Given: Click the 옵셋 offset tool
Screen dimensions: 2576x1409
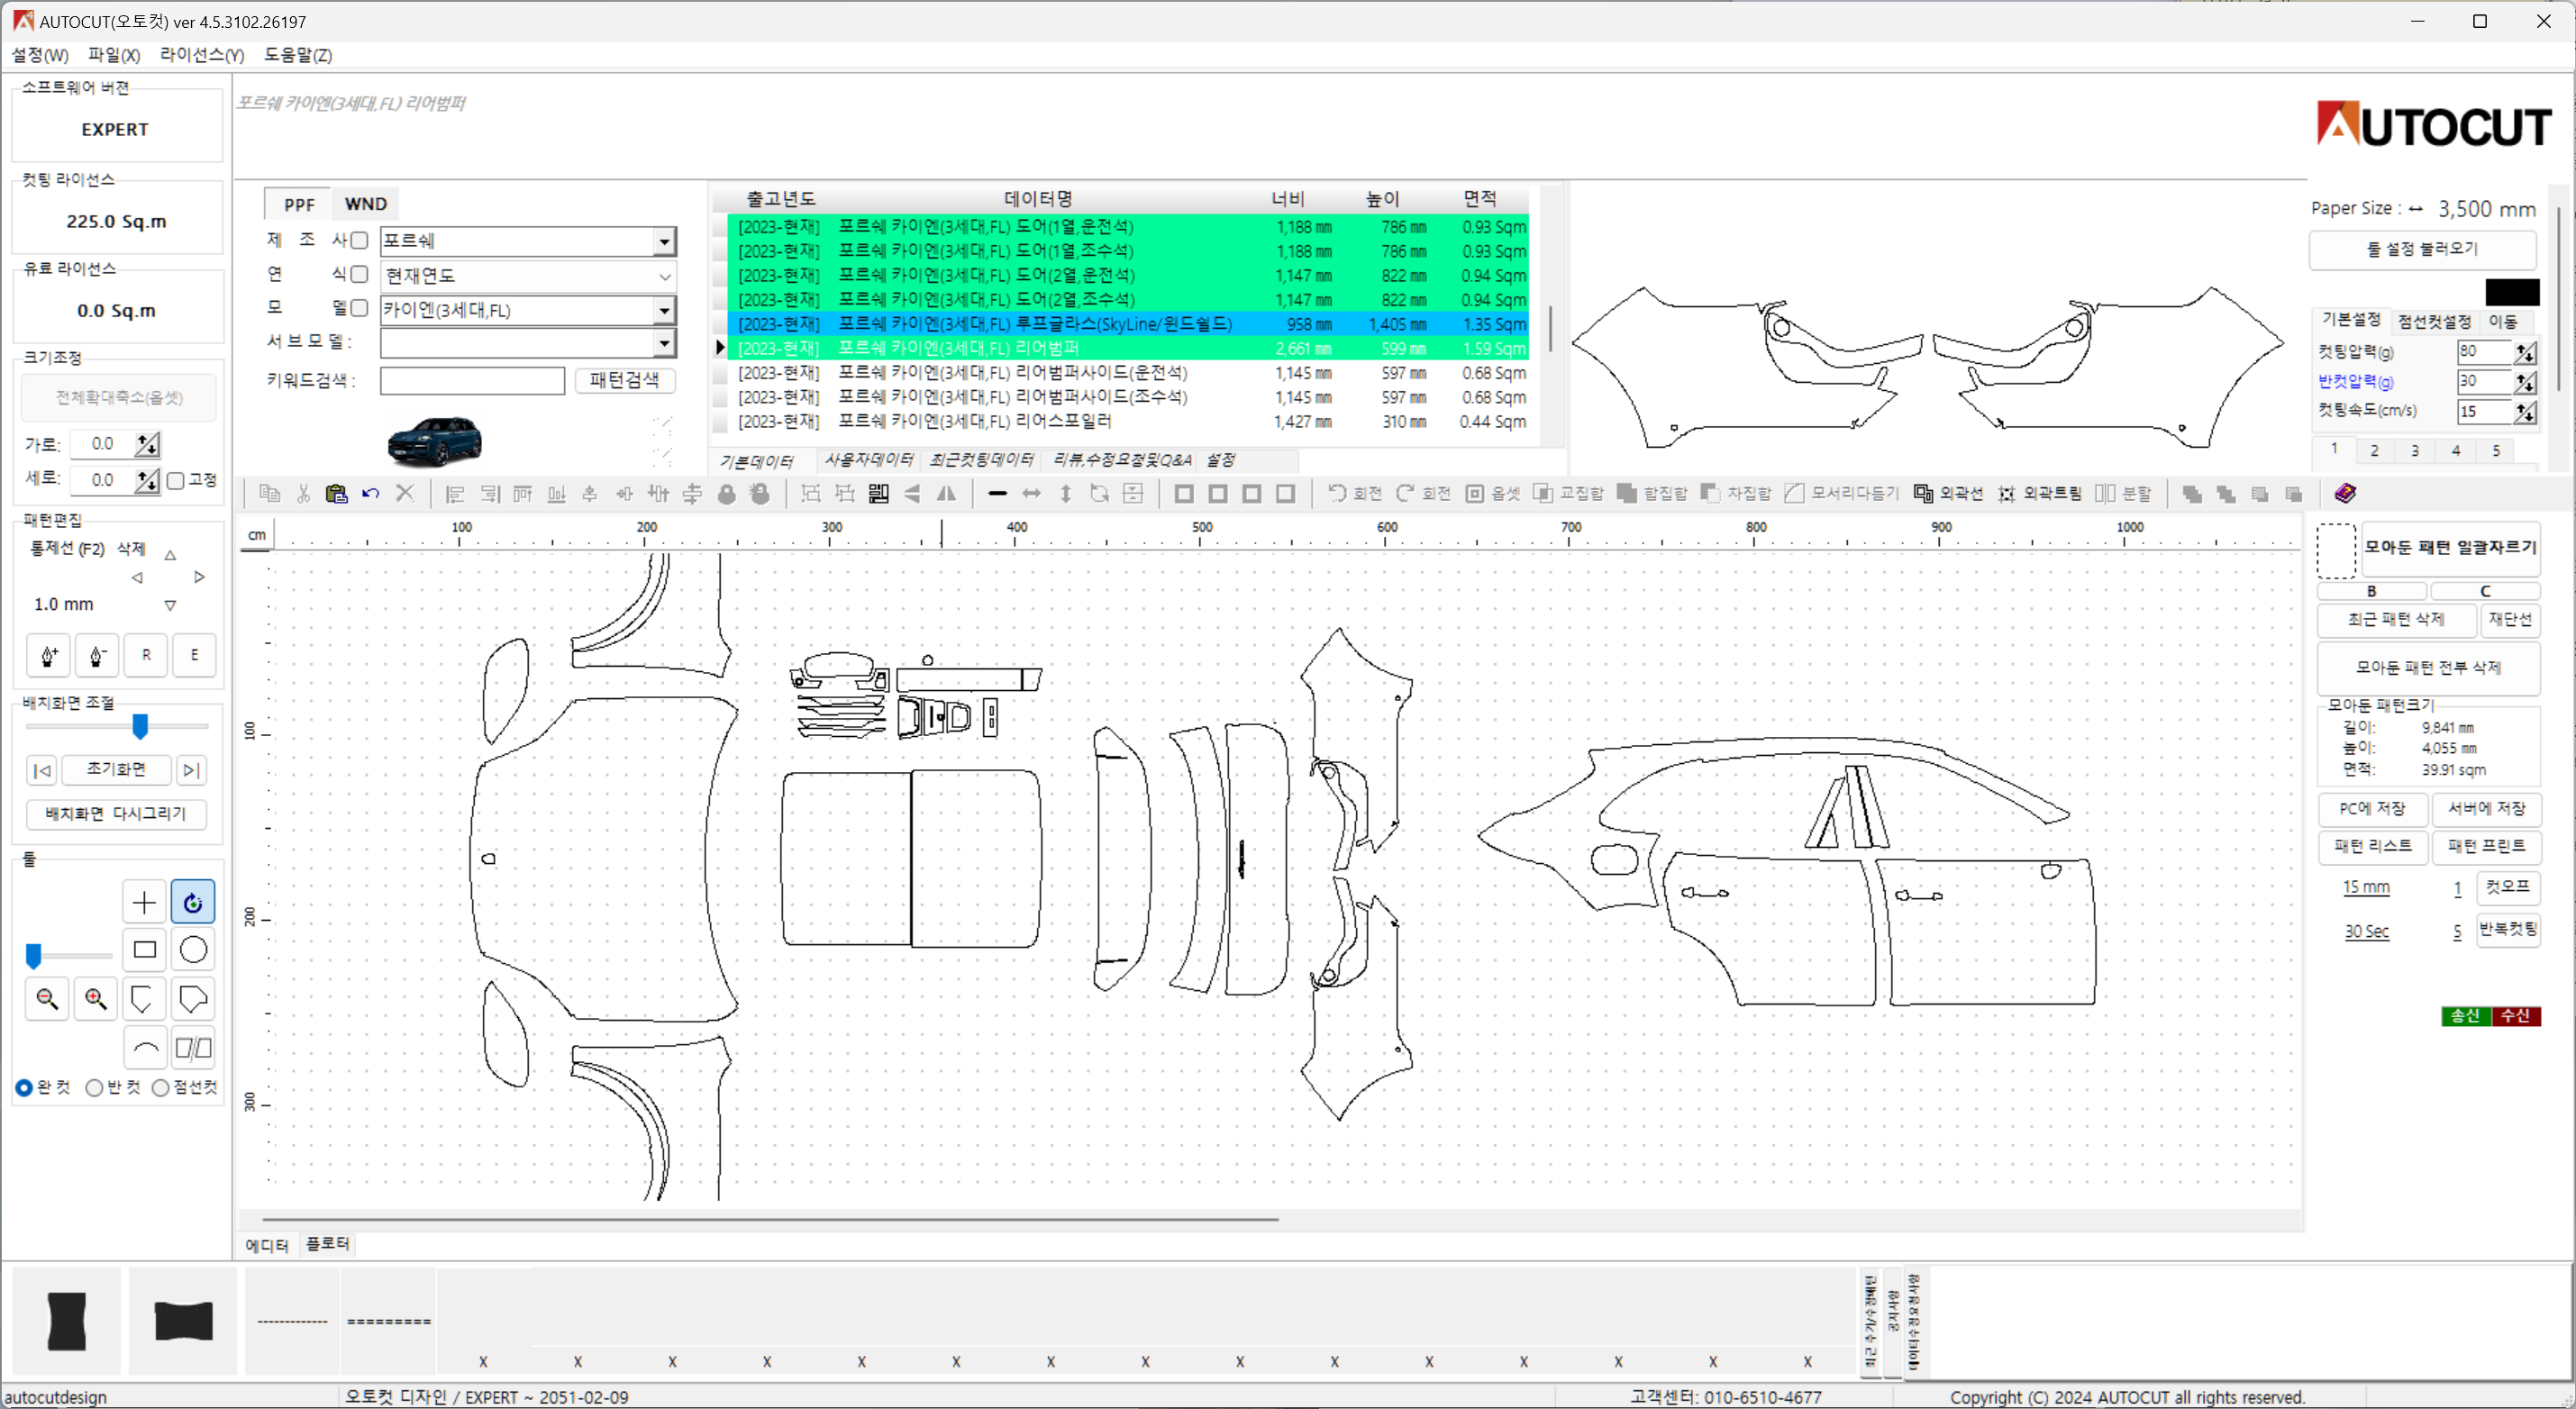Looking at the screenshot, I should (1493, 493).
